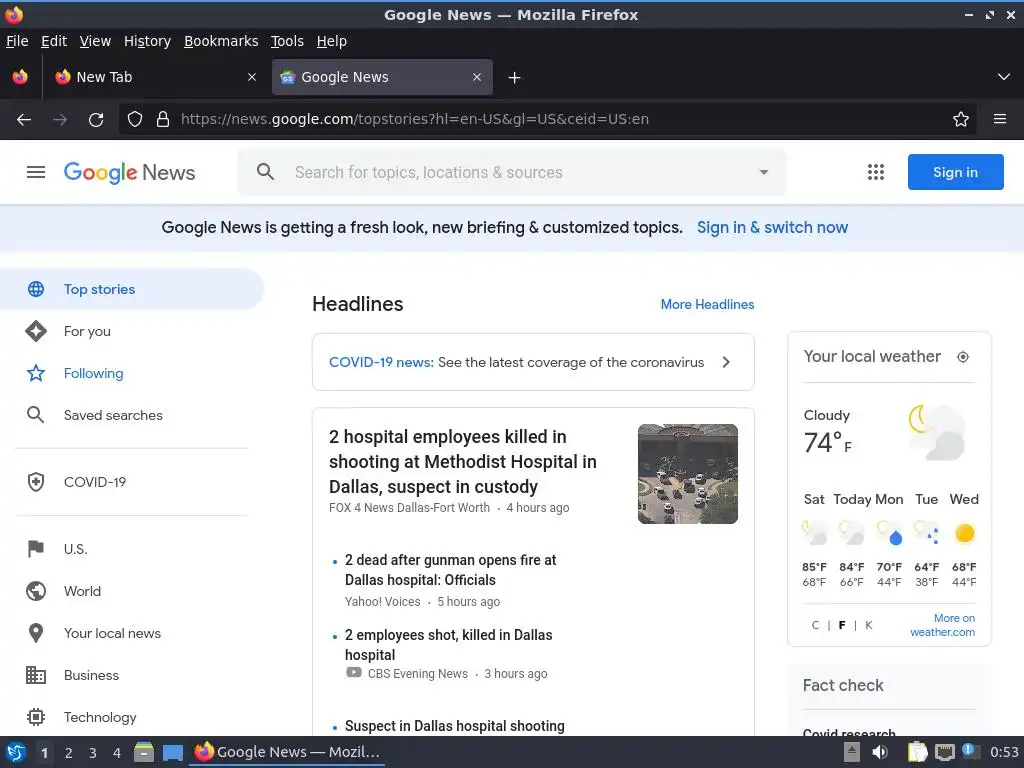The image size is (1024, 768).
Task: Click the Following star icon
Action: coord(36,374)
